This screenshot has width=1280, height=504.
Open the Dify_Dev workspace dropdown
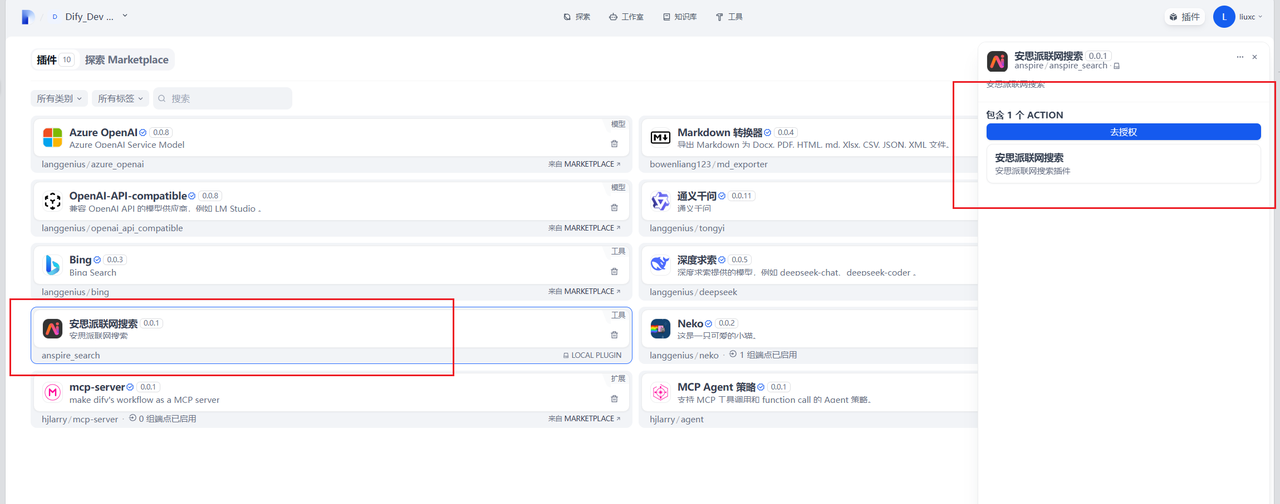pos(89,17)
